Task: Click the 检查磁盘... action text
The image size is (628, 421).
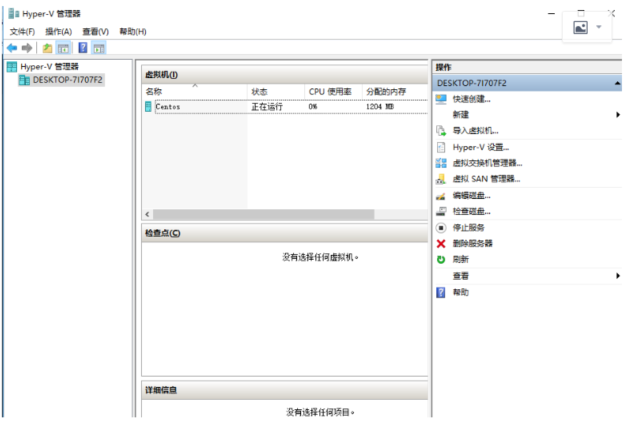Action: coord(471,212)
